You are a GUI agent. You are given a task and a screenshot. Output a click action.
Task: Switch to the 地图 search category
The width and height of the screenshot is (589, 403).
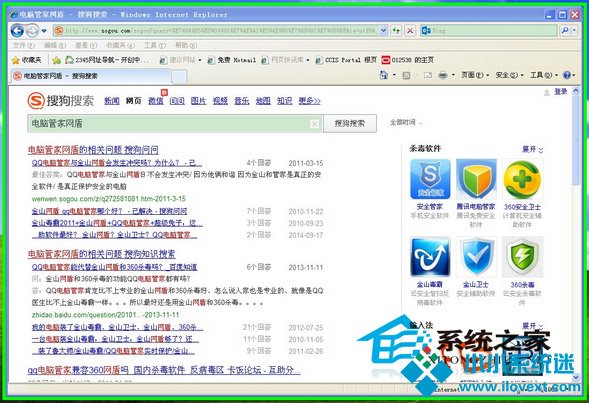263,101
